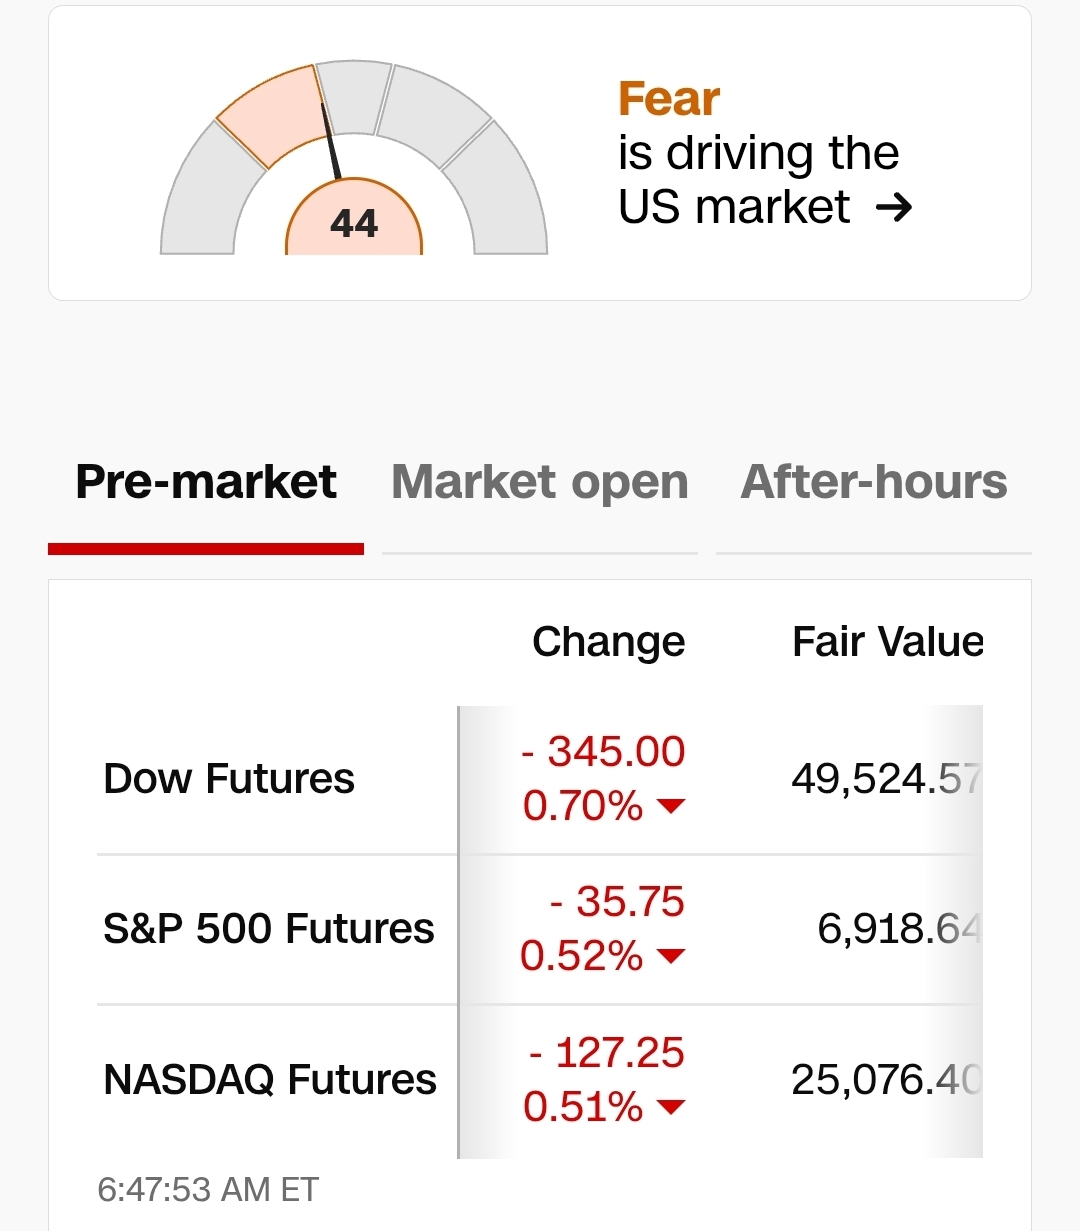Click the red down triangle for Dow Futures

tap(671, 806)
